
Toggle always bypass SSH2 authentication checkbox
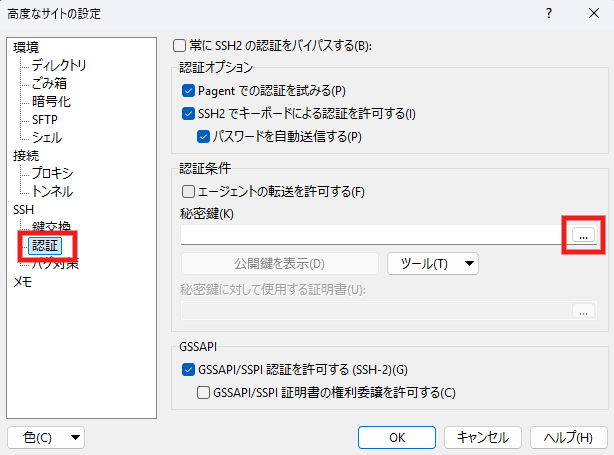coord(180,46)
